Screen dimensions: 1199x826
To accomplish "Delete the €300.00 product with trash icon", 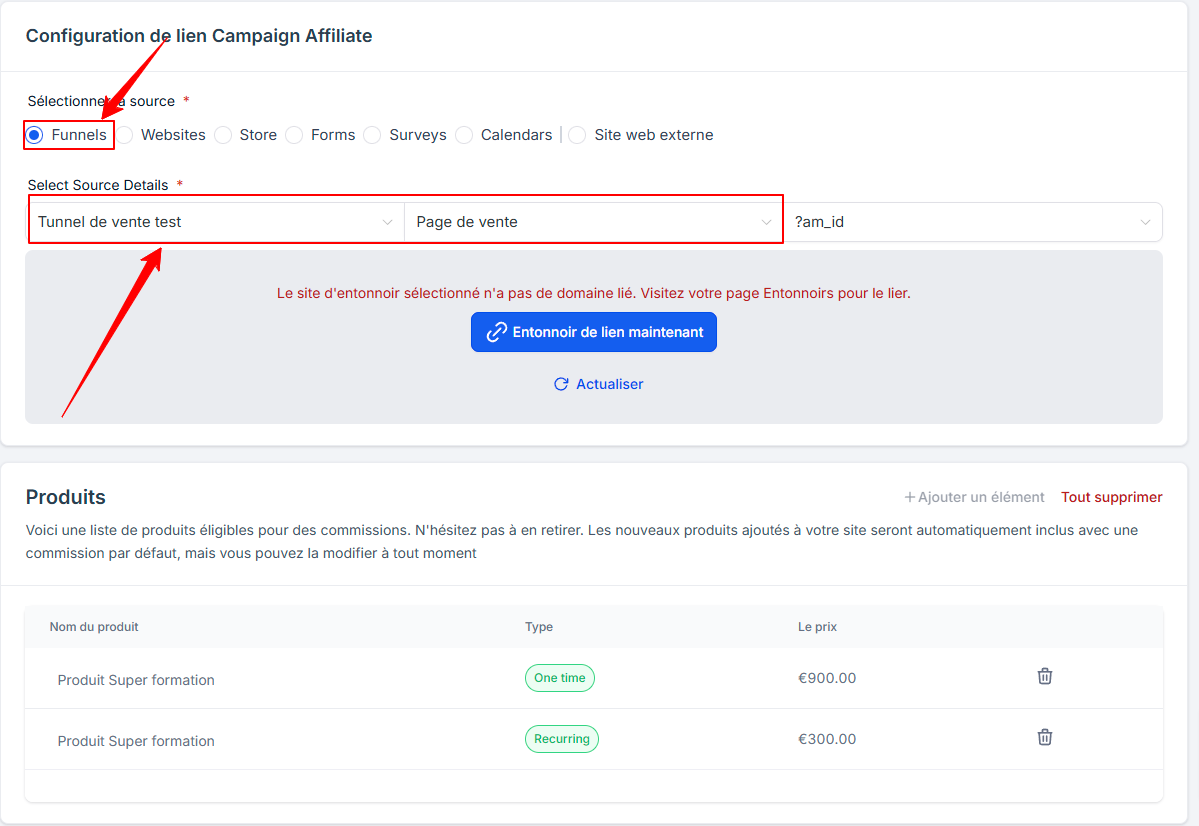I will point(1045,738).
